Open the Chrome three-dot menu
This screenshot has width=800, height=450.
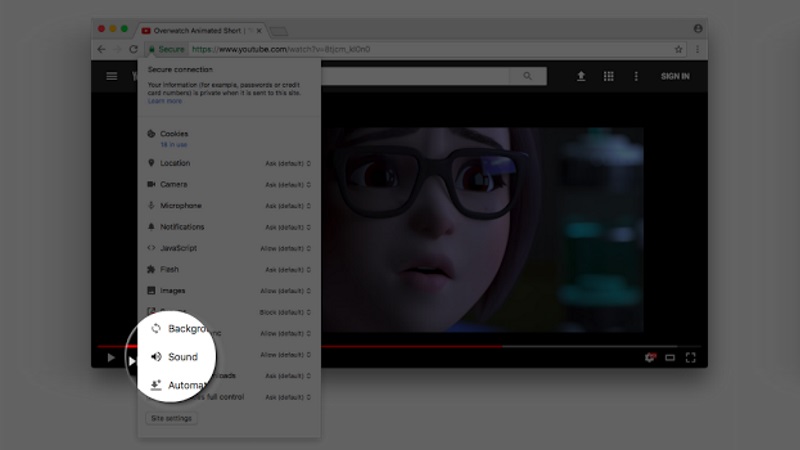tap(697, 49)
